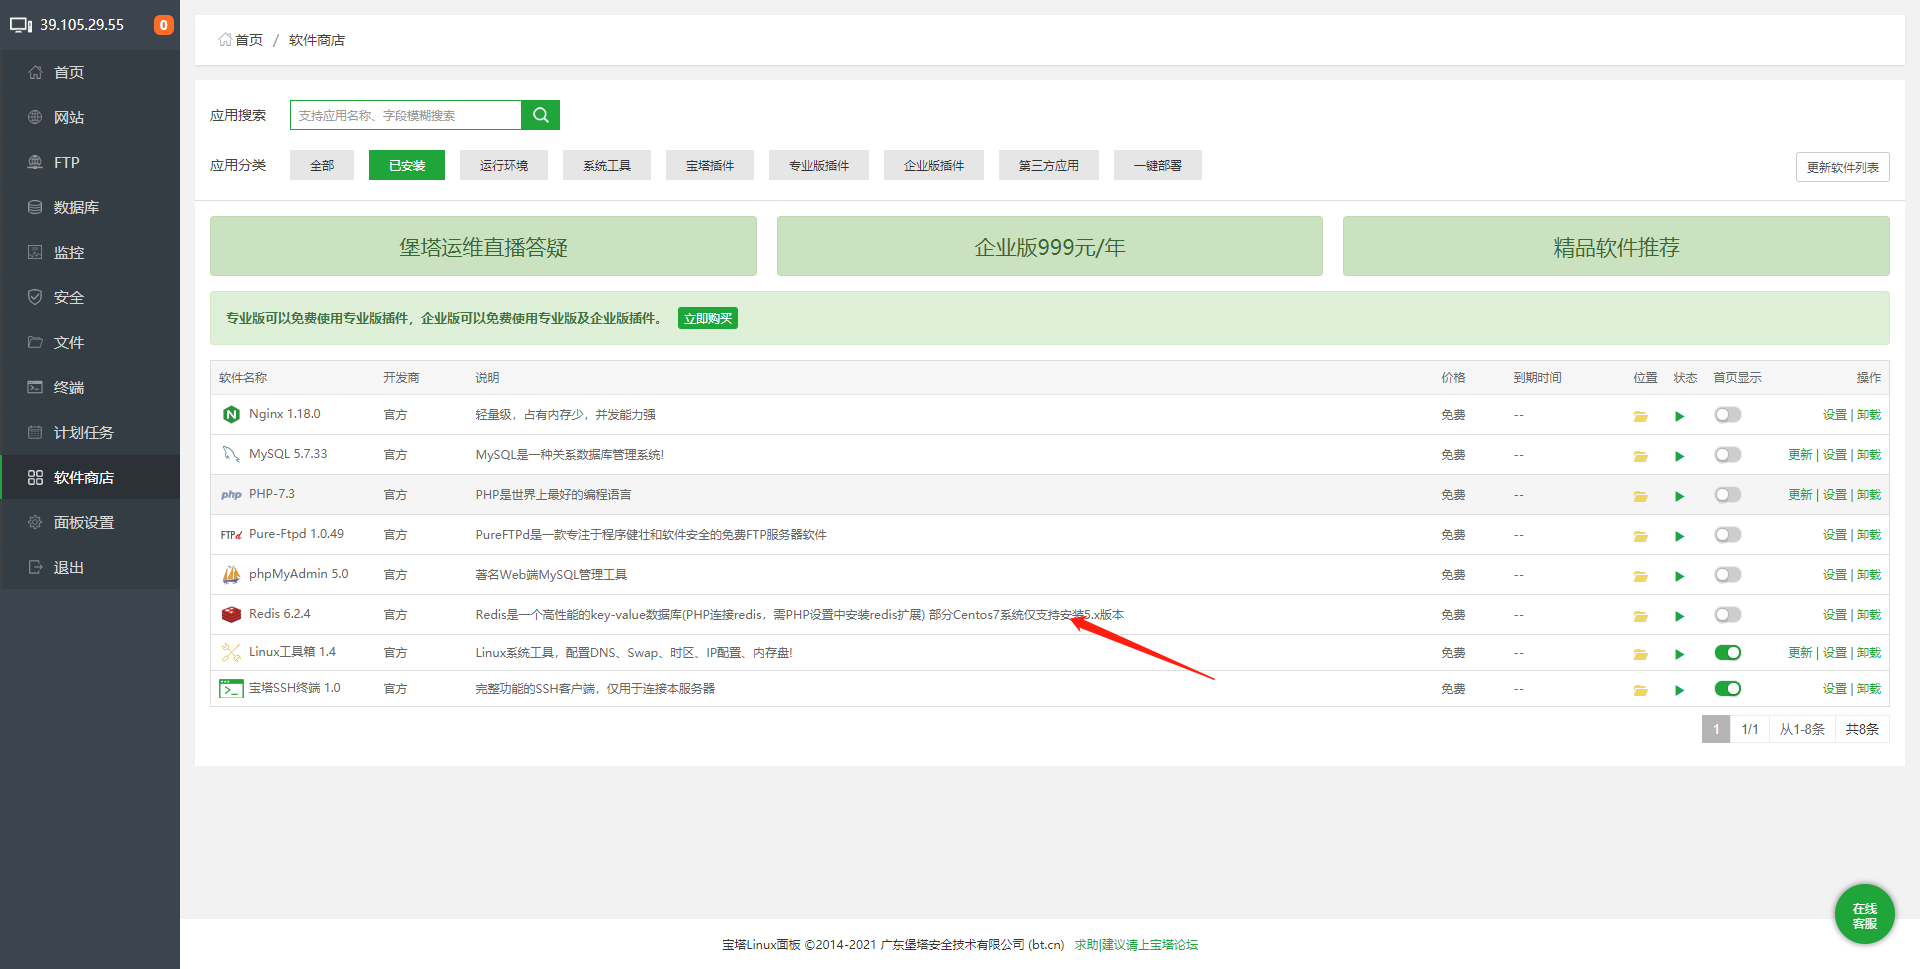Click 设置 for Nginx 1.18.0
The width and height of the screenshot is (1920, 969).
point(1834,414)
